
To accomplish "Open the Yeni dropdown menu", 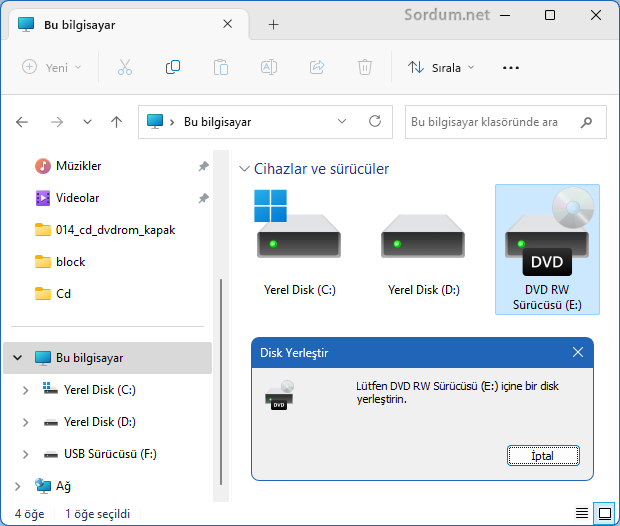I will pos(51,68).
